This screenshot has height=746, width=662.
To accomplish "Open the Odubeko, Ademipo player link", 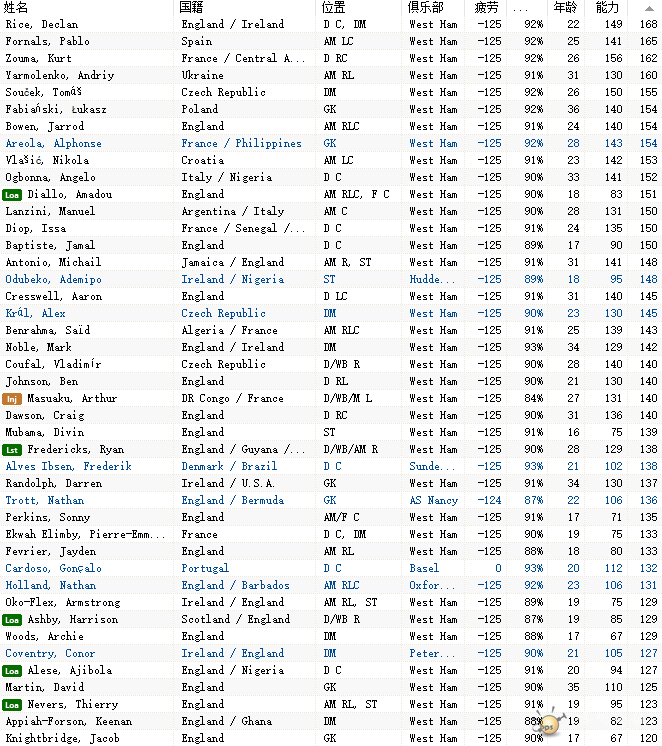I will pos(53,280).
